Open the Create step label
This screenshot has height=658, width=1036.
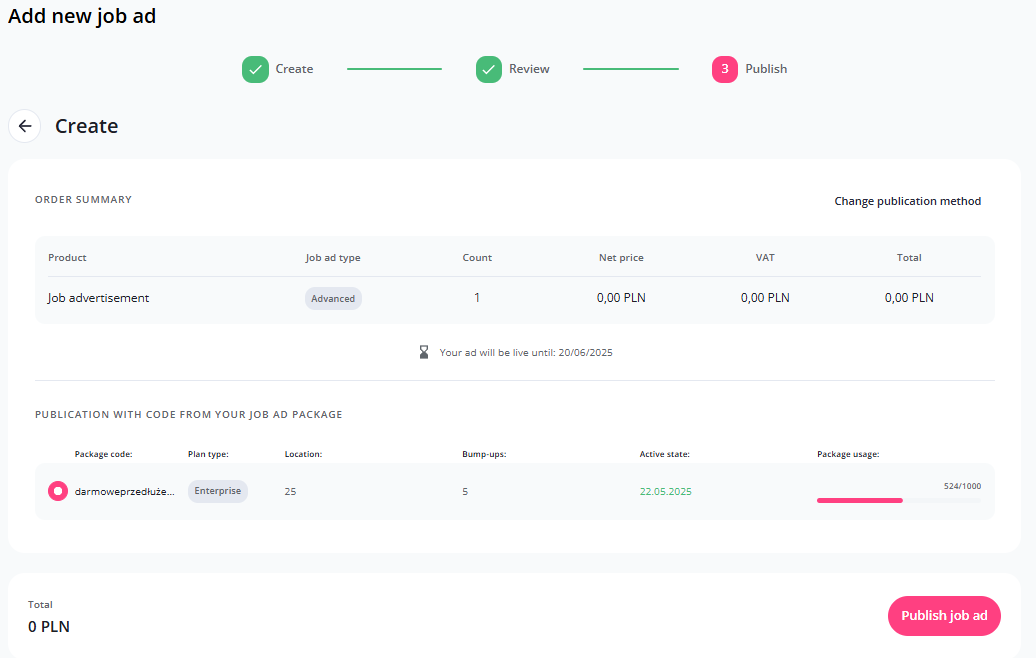point(294,69)
